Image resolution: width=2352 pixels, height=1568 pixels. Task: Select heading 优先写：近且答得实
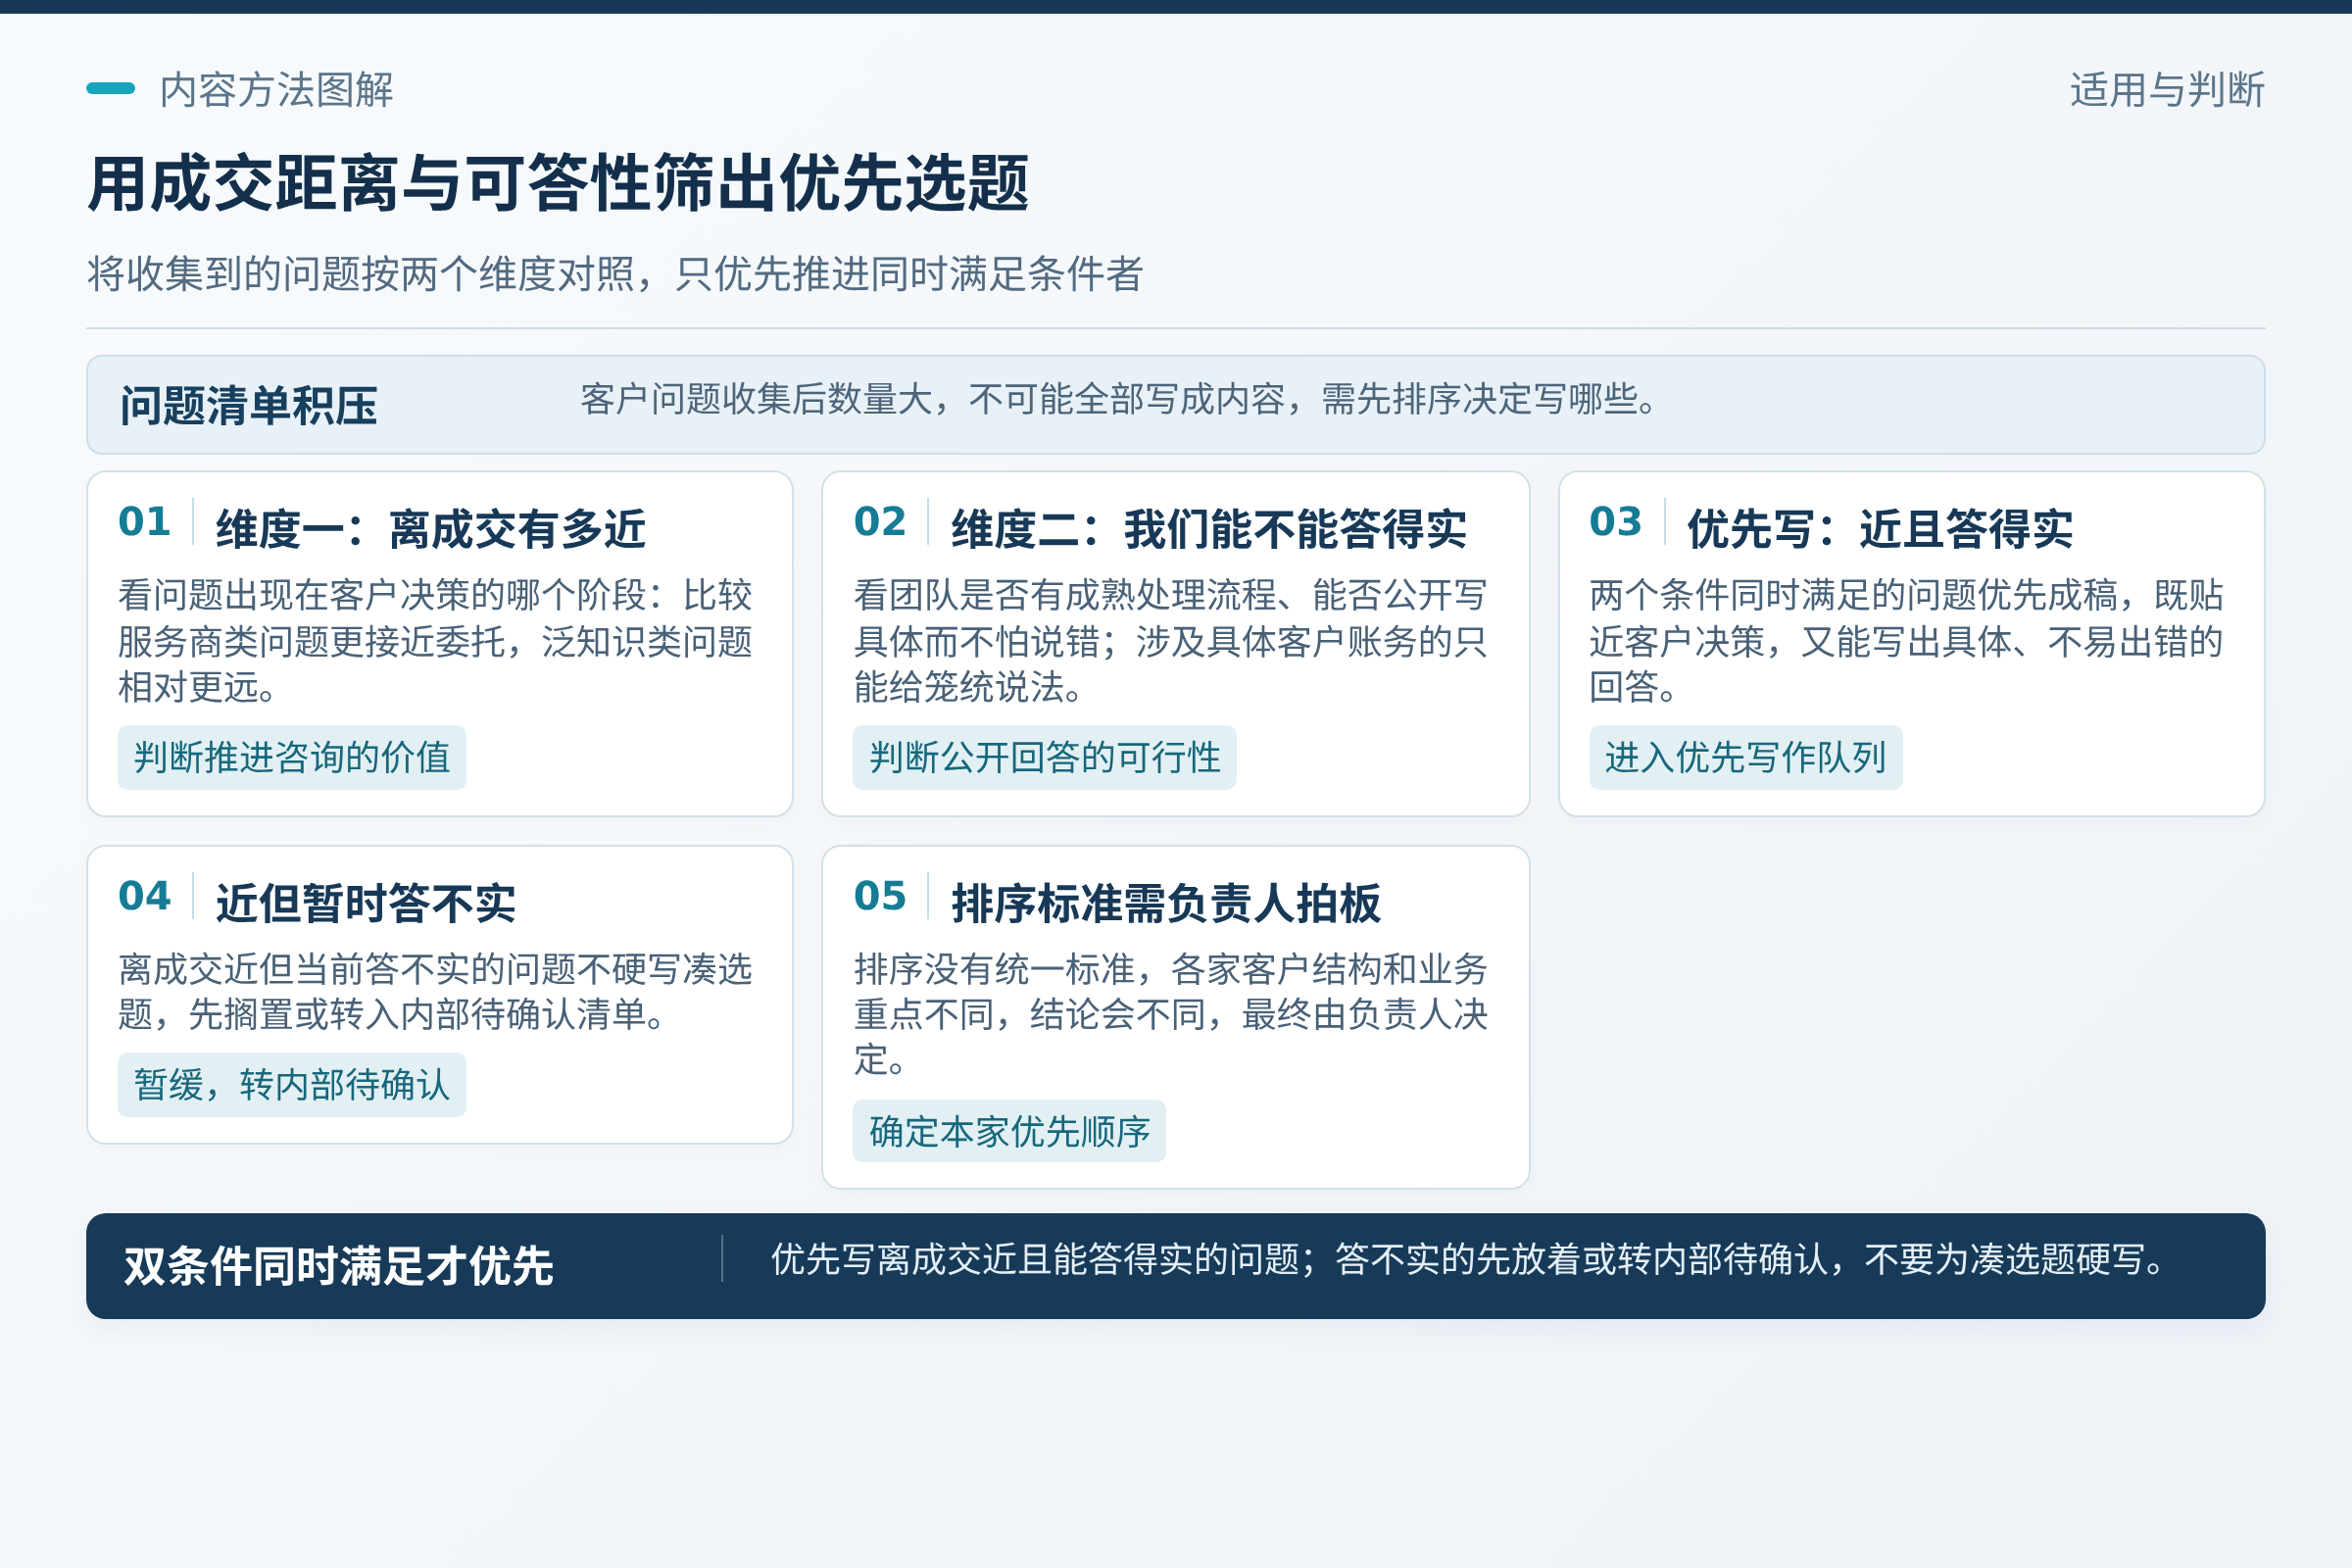tap(1880, 529)
